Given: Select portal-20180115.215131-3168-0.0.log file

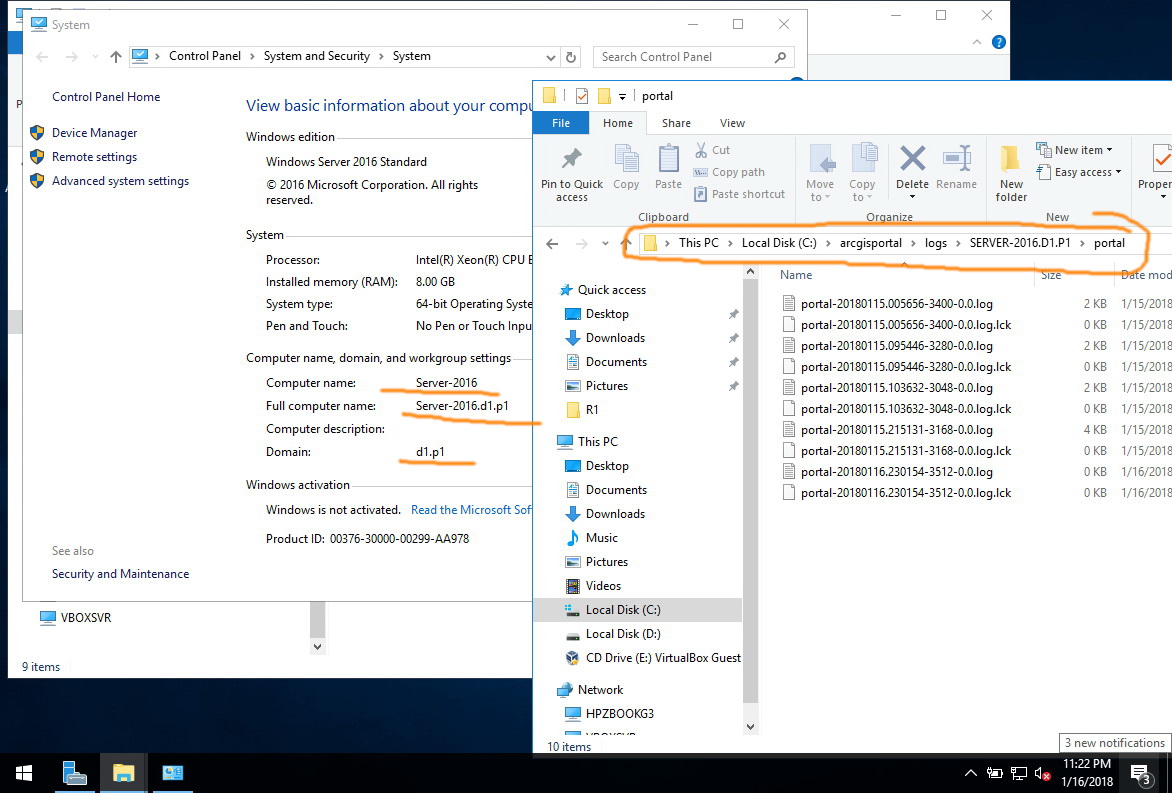Looking at the screenshot, I should pyautogui.click(x=896, y=430).
